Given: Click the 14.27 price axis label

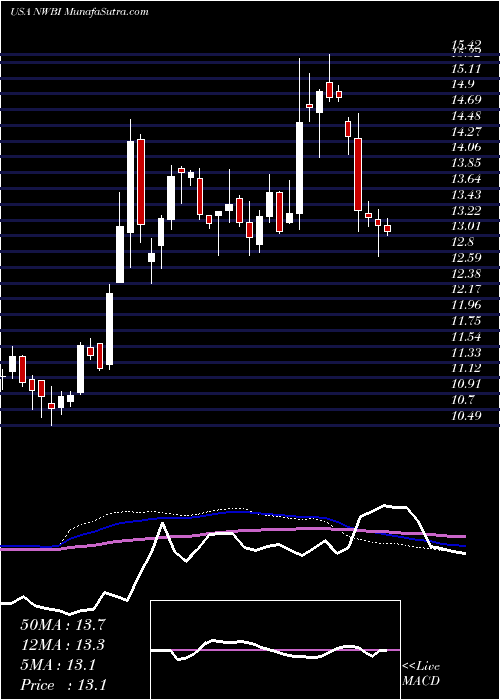Looking at the screenshot, I should (466, 132).
